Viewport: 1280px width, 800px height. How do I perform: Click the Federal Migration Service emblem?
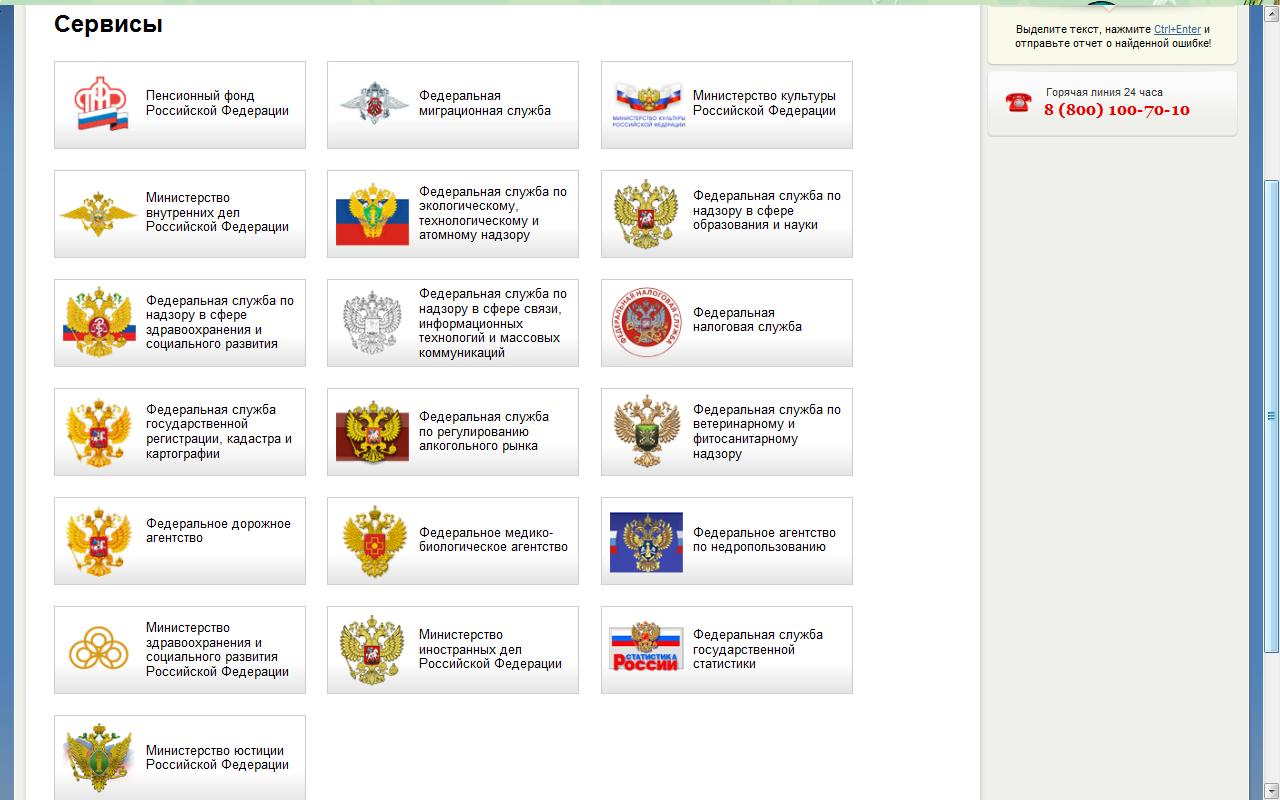[x=374, y=104]
